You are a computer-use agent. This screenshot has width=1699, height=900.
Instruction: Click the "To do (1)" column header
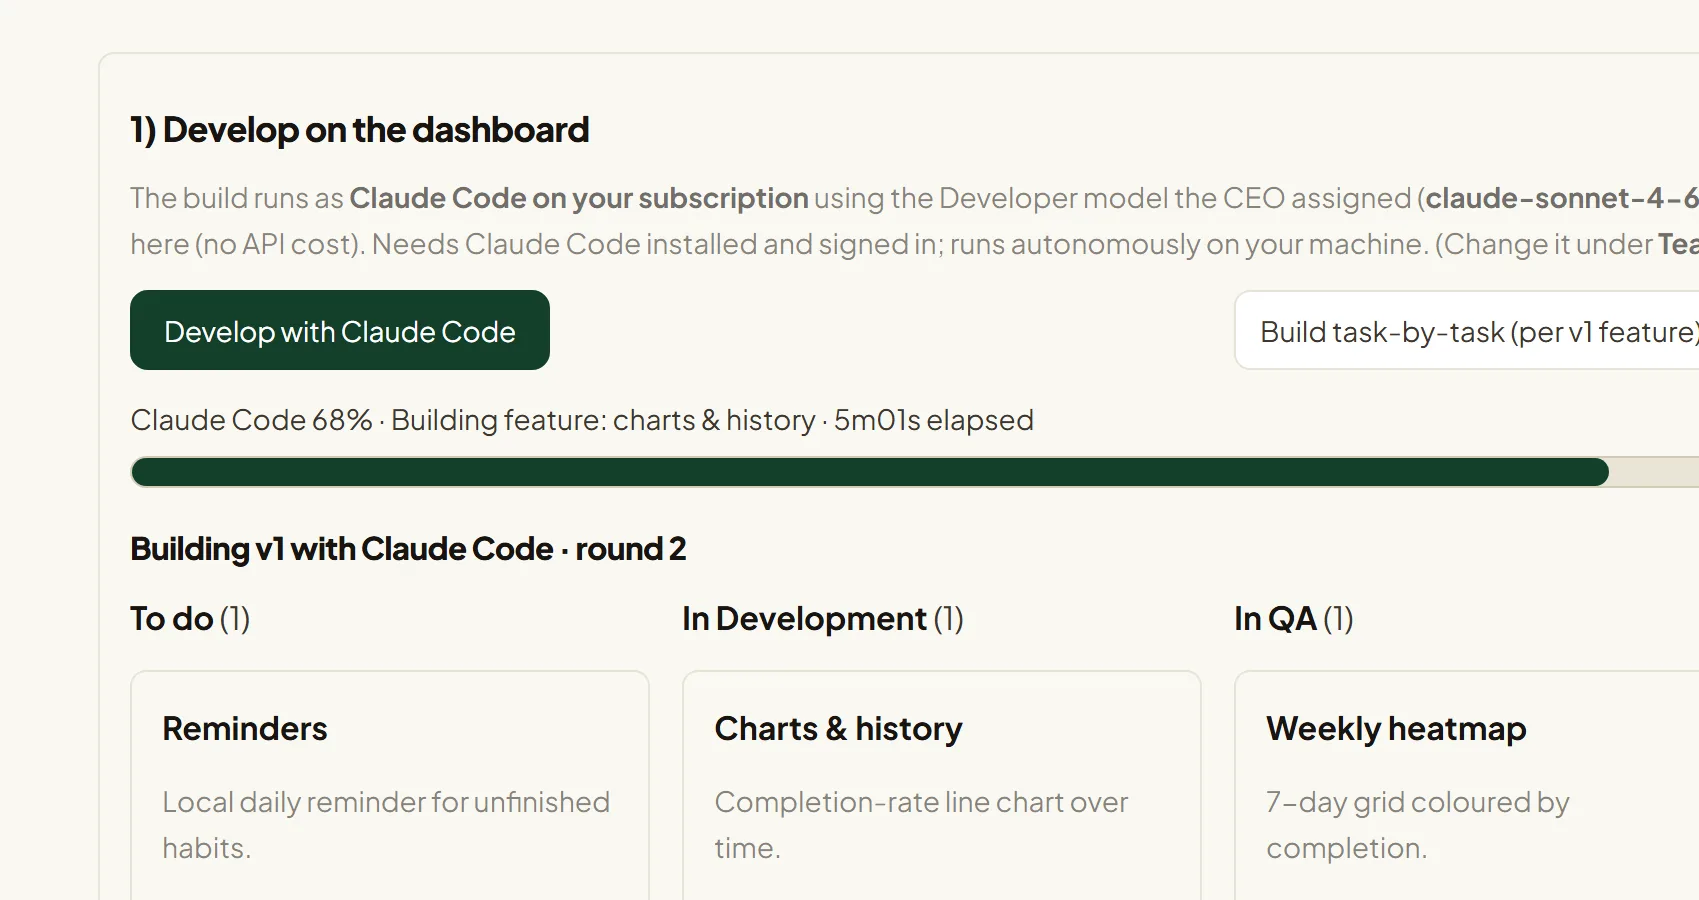click(190, 619)
